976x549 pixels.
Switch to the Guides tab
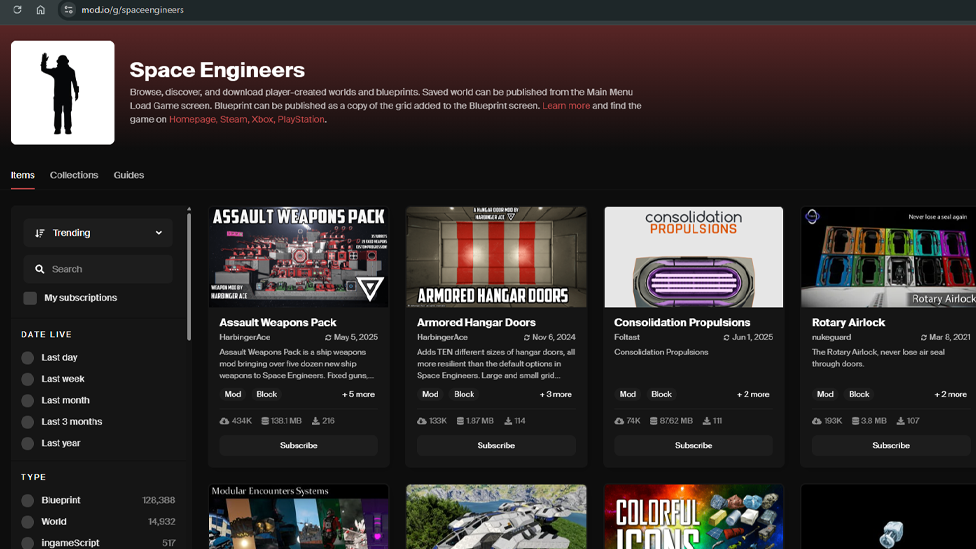[x=129, y=175]
